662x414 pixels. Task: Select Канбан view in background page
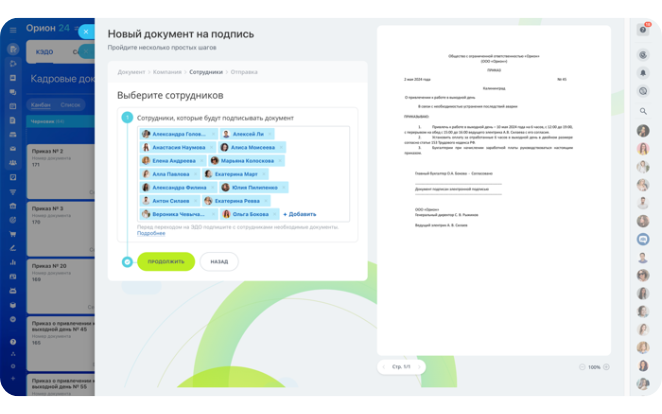pos(41,105)
